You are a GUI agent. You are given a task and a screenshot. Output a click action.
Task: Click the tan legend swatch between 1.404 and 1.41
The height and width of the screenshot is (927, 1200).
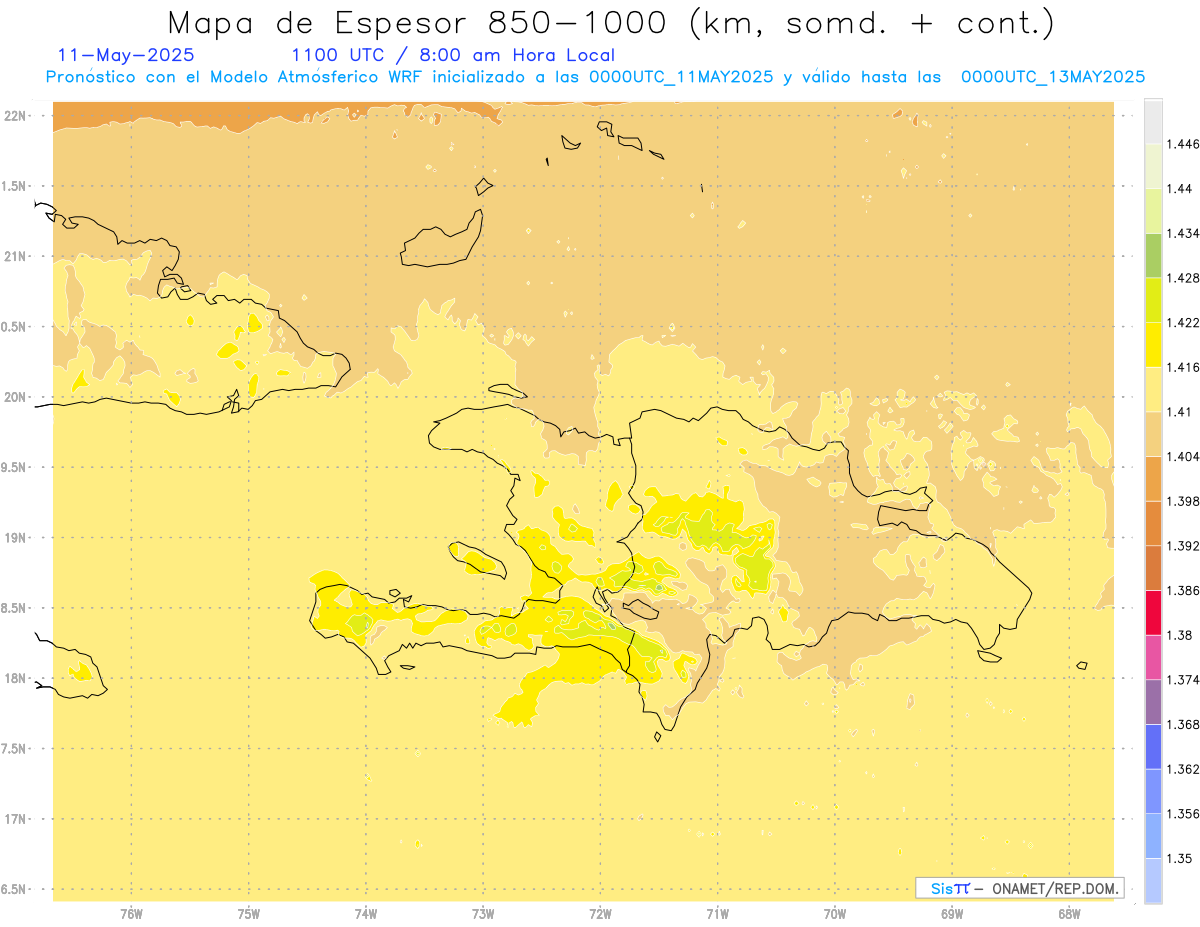click(x=1153, y=434)
